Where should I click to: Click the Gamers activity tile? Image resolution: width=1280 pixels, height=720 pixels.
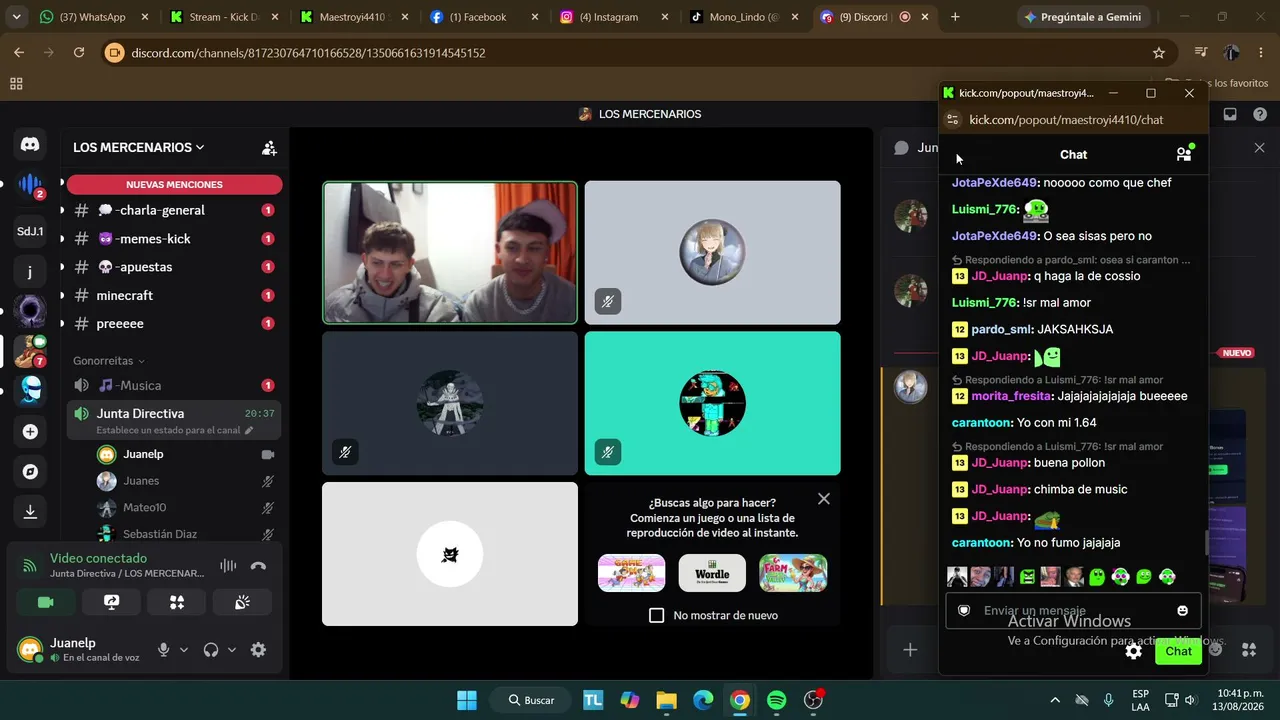631,573
